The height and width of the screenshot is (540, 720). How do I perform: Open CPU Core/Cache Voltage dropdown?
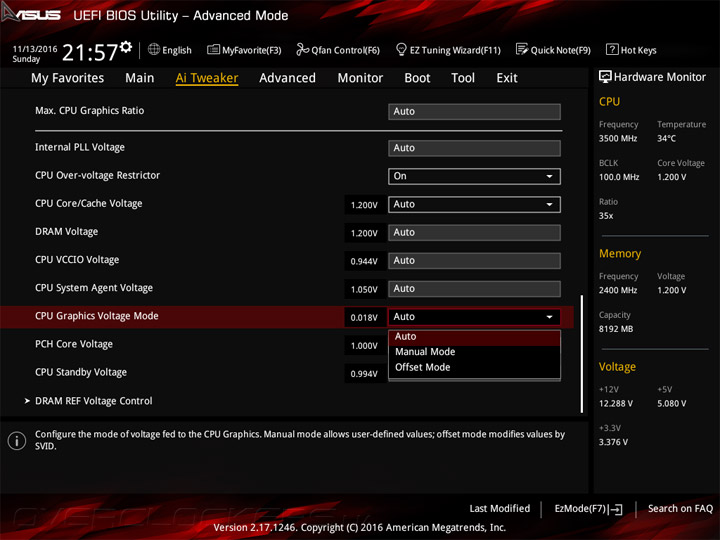(x=474, y=204)
